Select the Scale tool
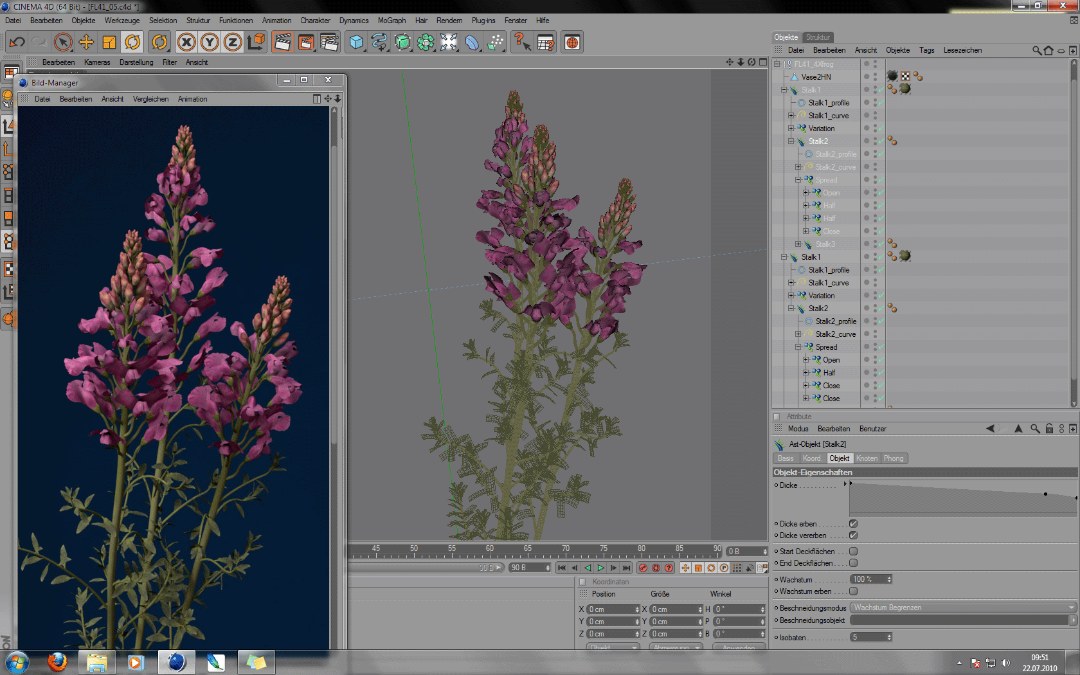 coord(107,42)
